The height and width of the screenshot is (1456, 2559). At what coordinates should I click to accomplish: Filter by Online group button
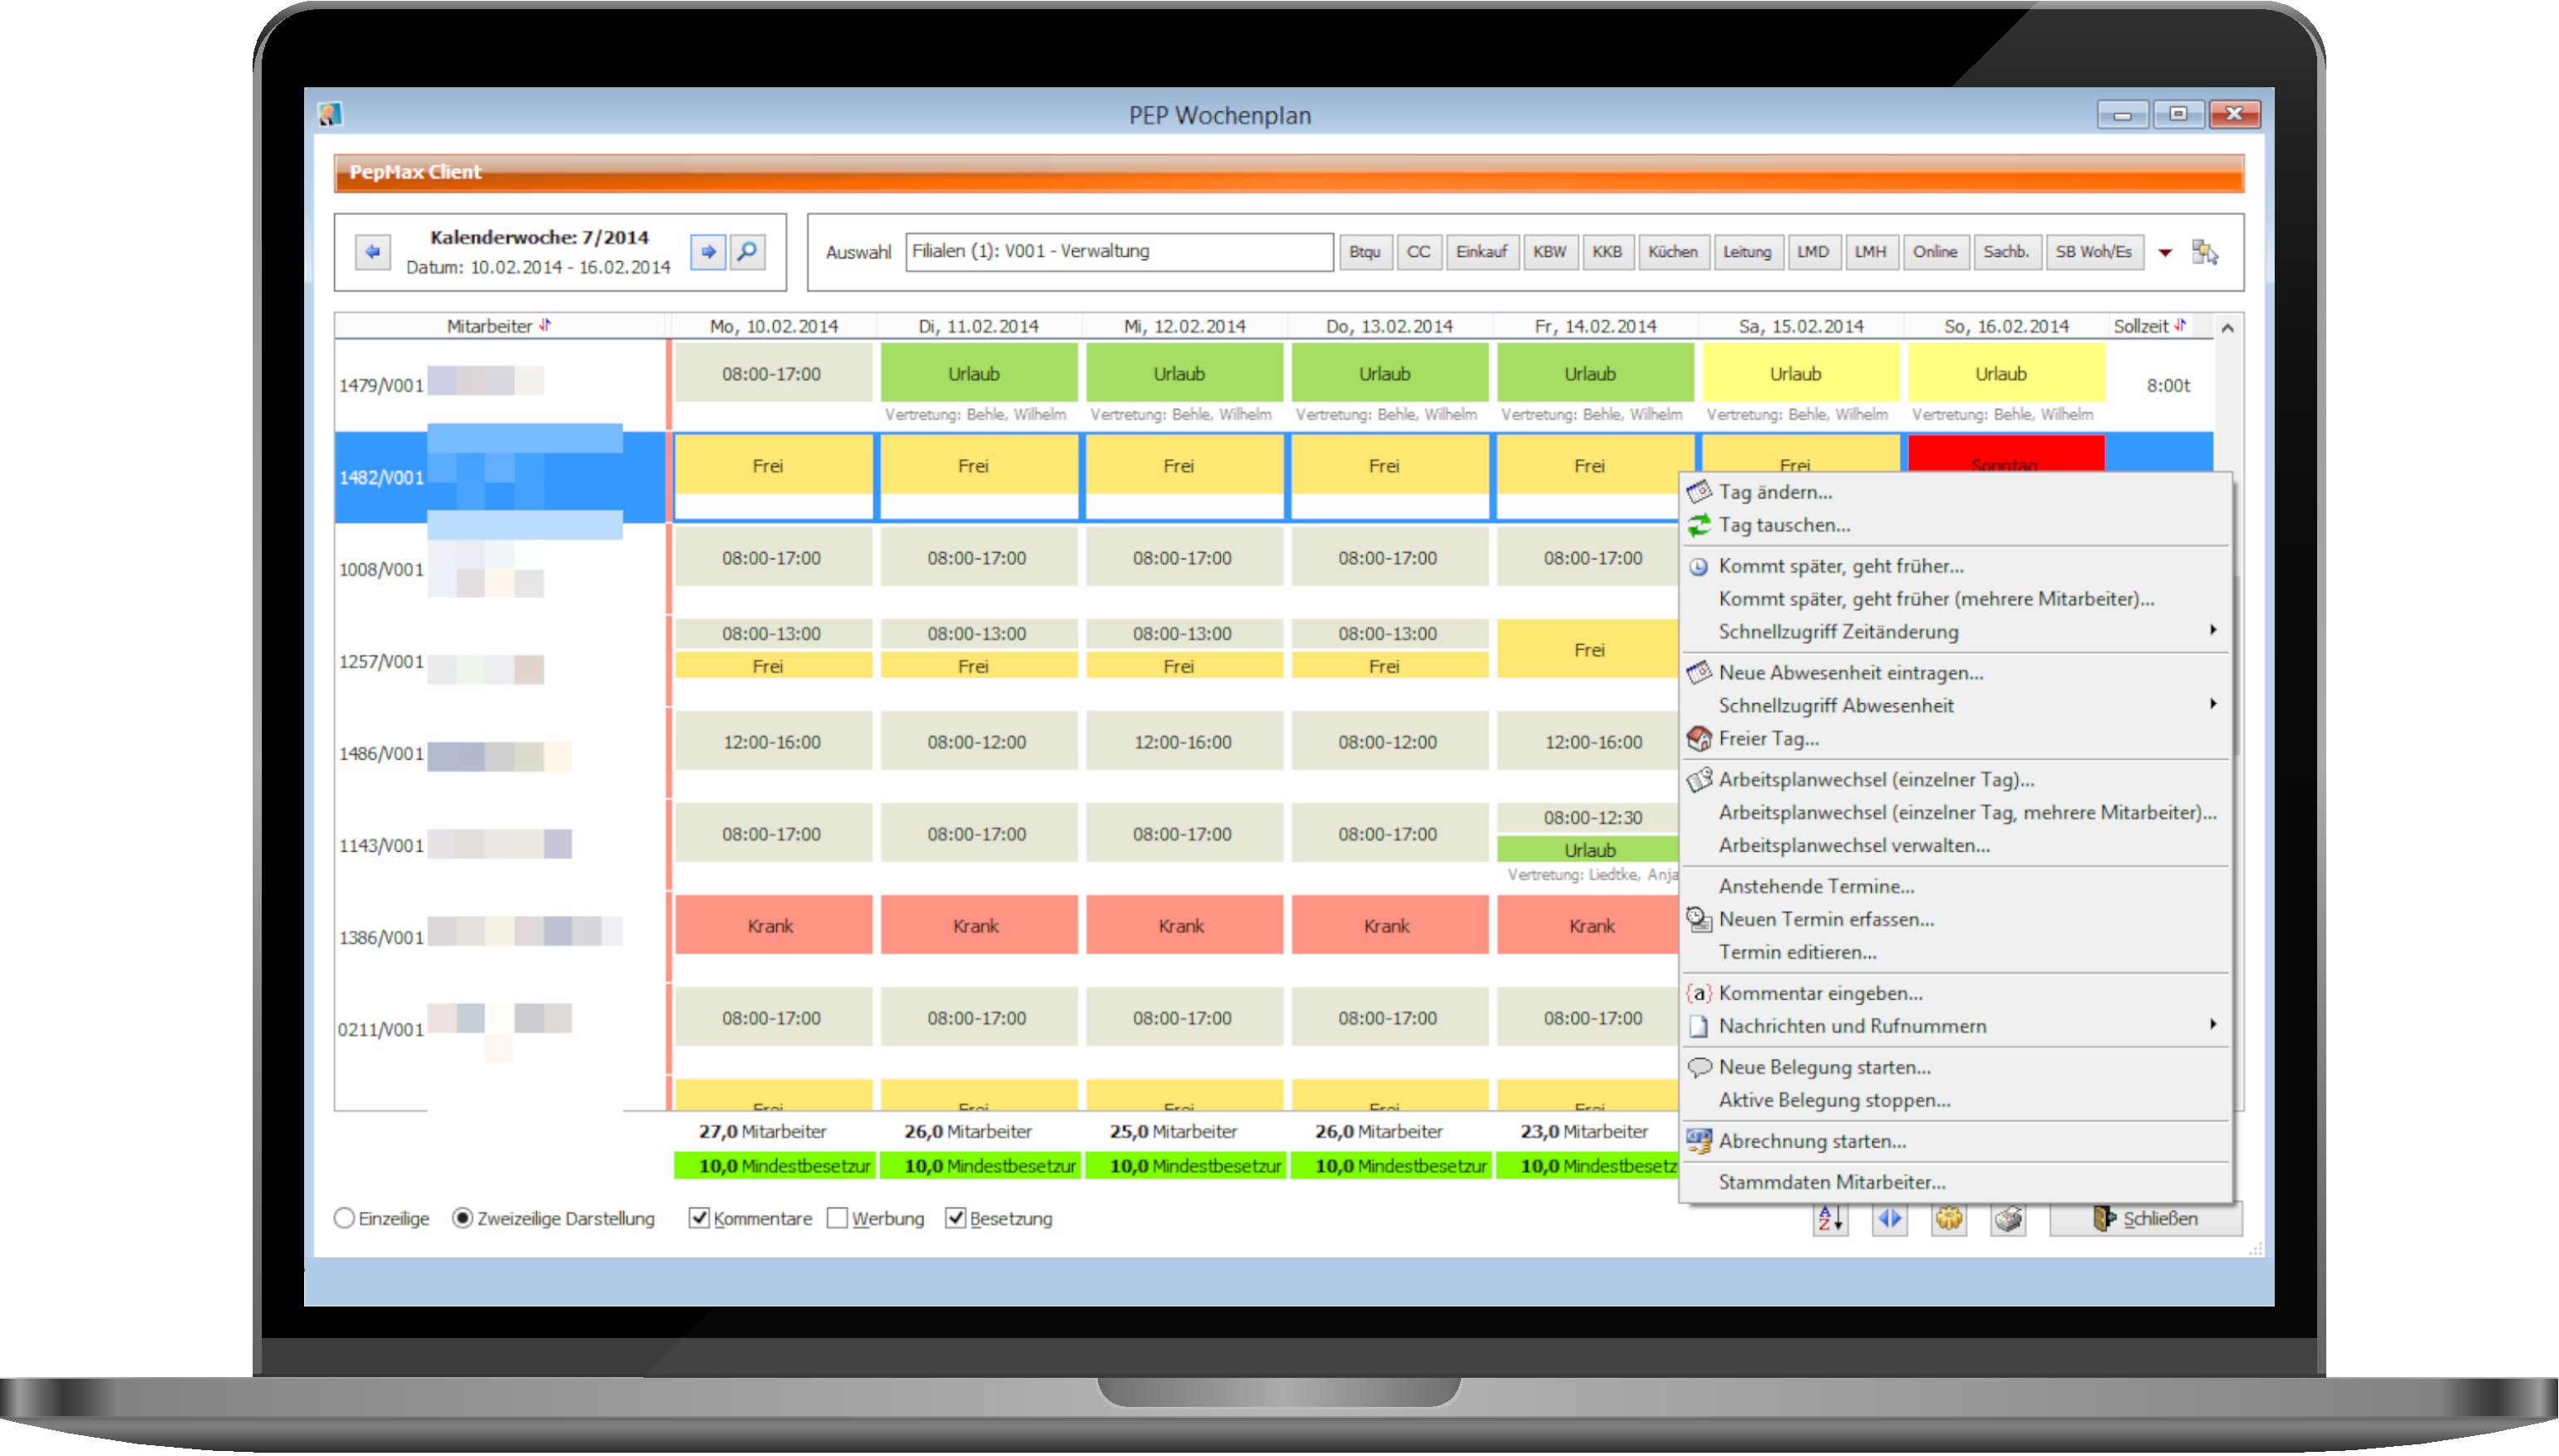(x=1935, y=252)
